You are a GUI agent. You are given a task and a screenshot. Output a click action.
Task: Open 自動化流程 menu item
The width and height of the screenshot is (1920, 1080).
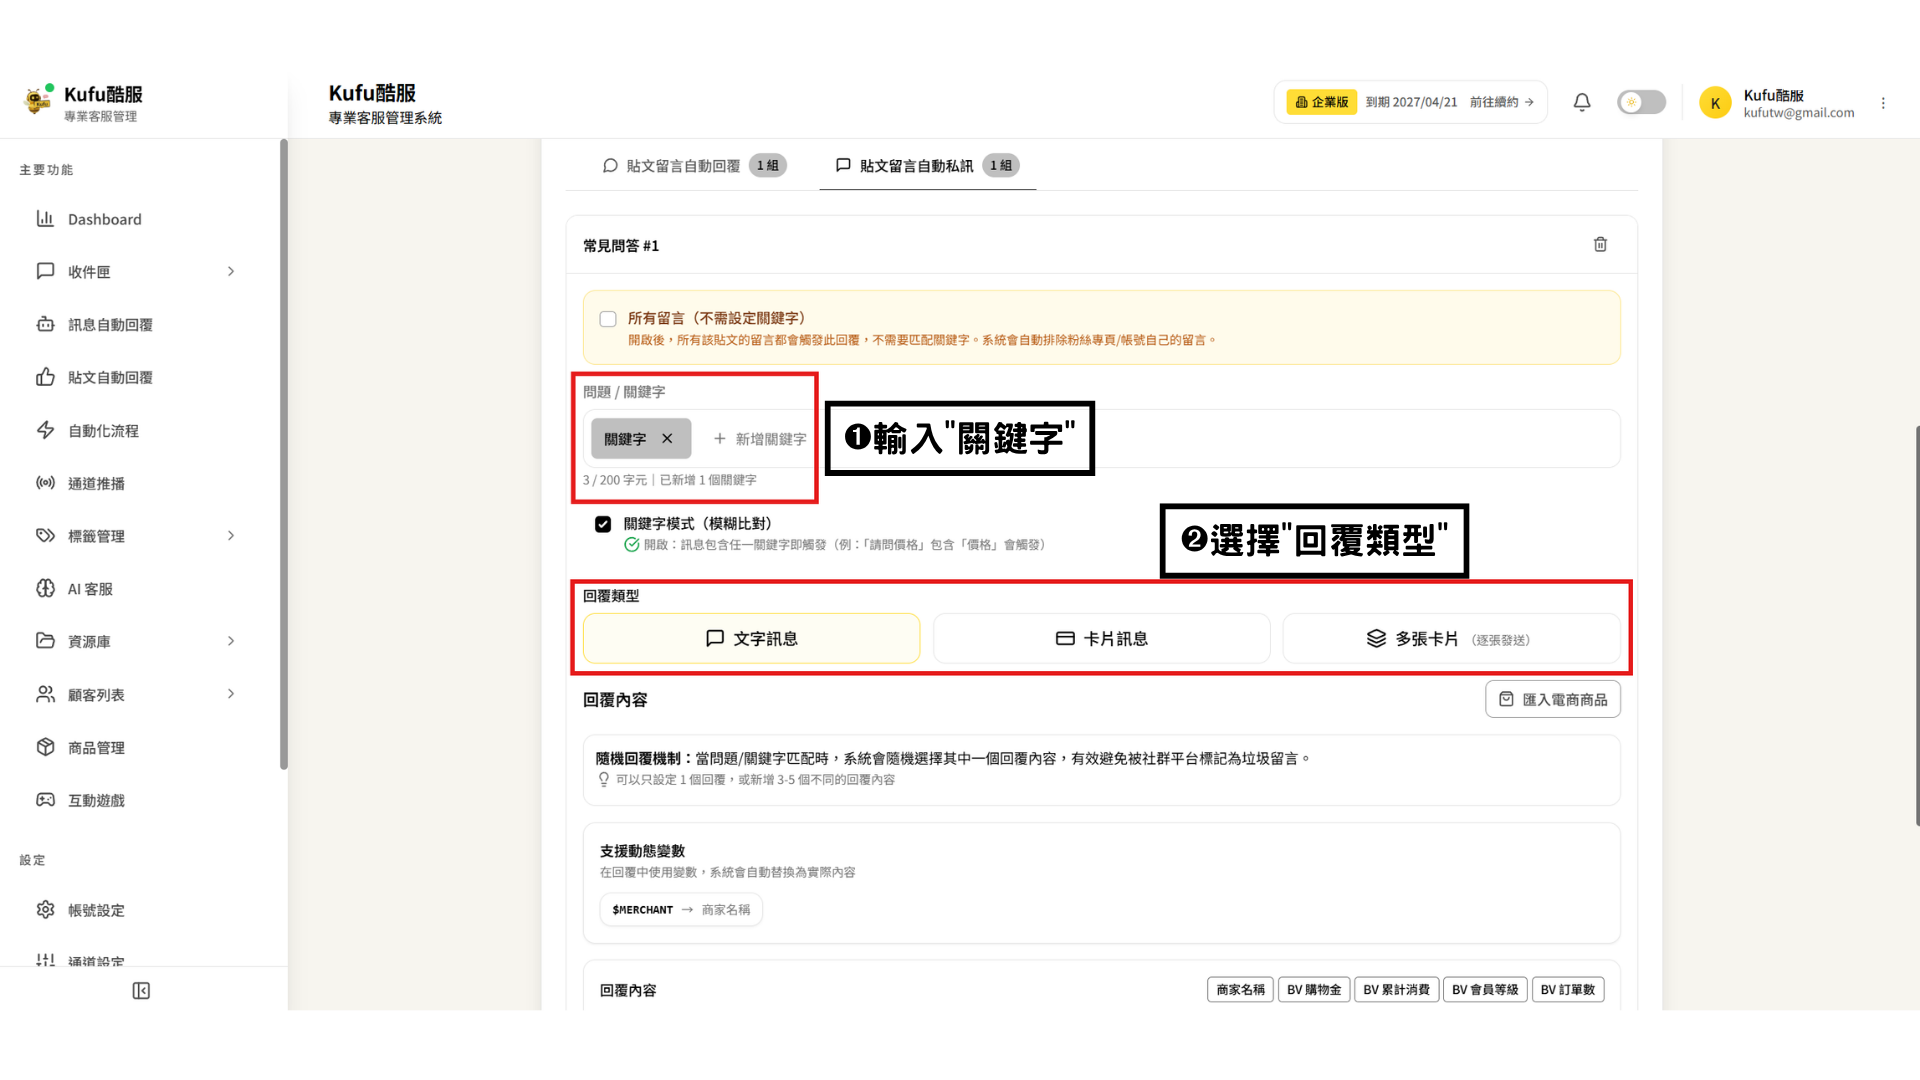tap(140, 430)
